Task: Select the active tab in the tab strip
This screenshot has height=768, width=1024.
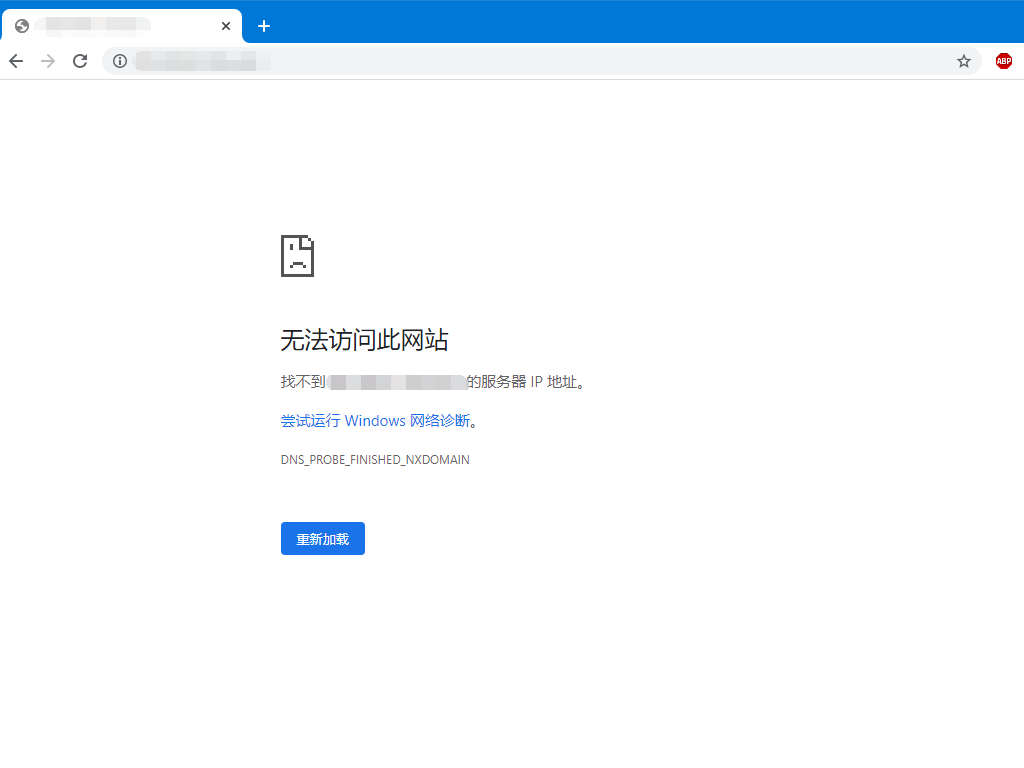Action: (120, 26)
